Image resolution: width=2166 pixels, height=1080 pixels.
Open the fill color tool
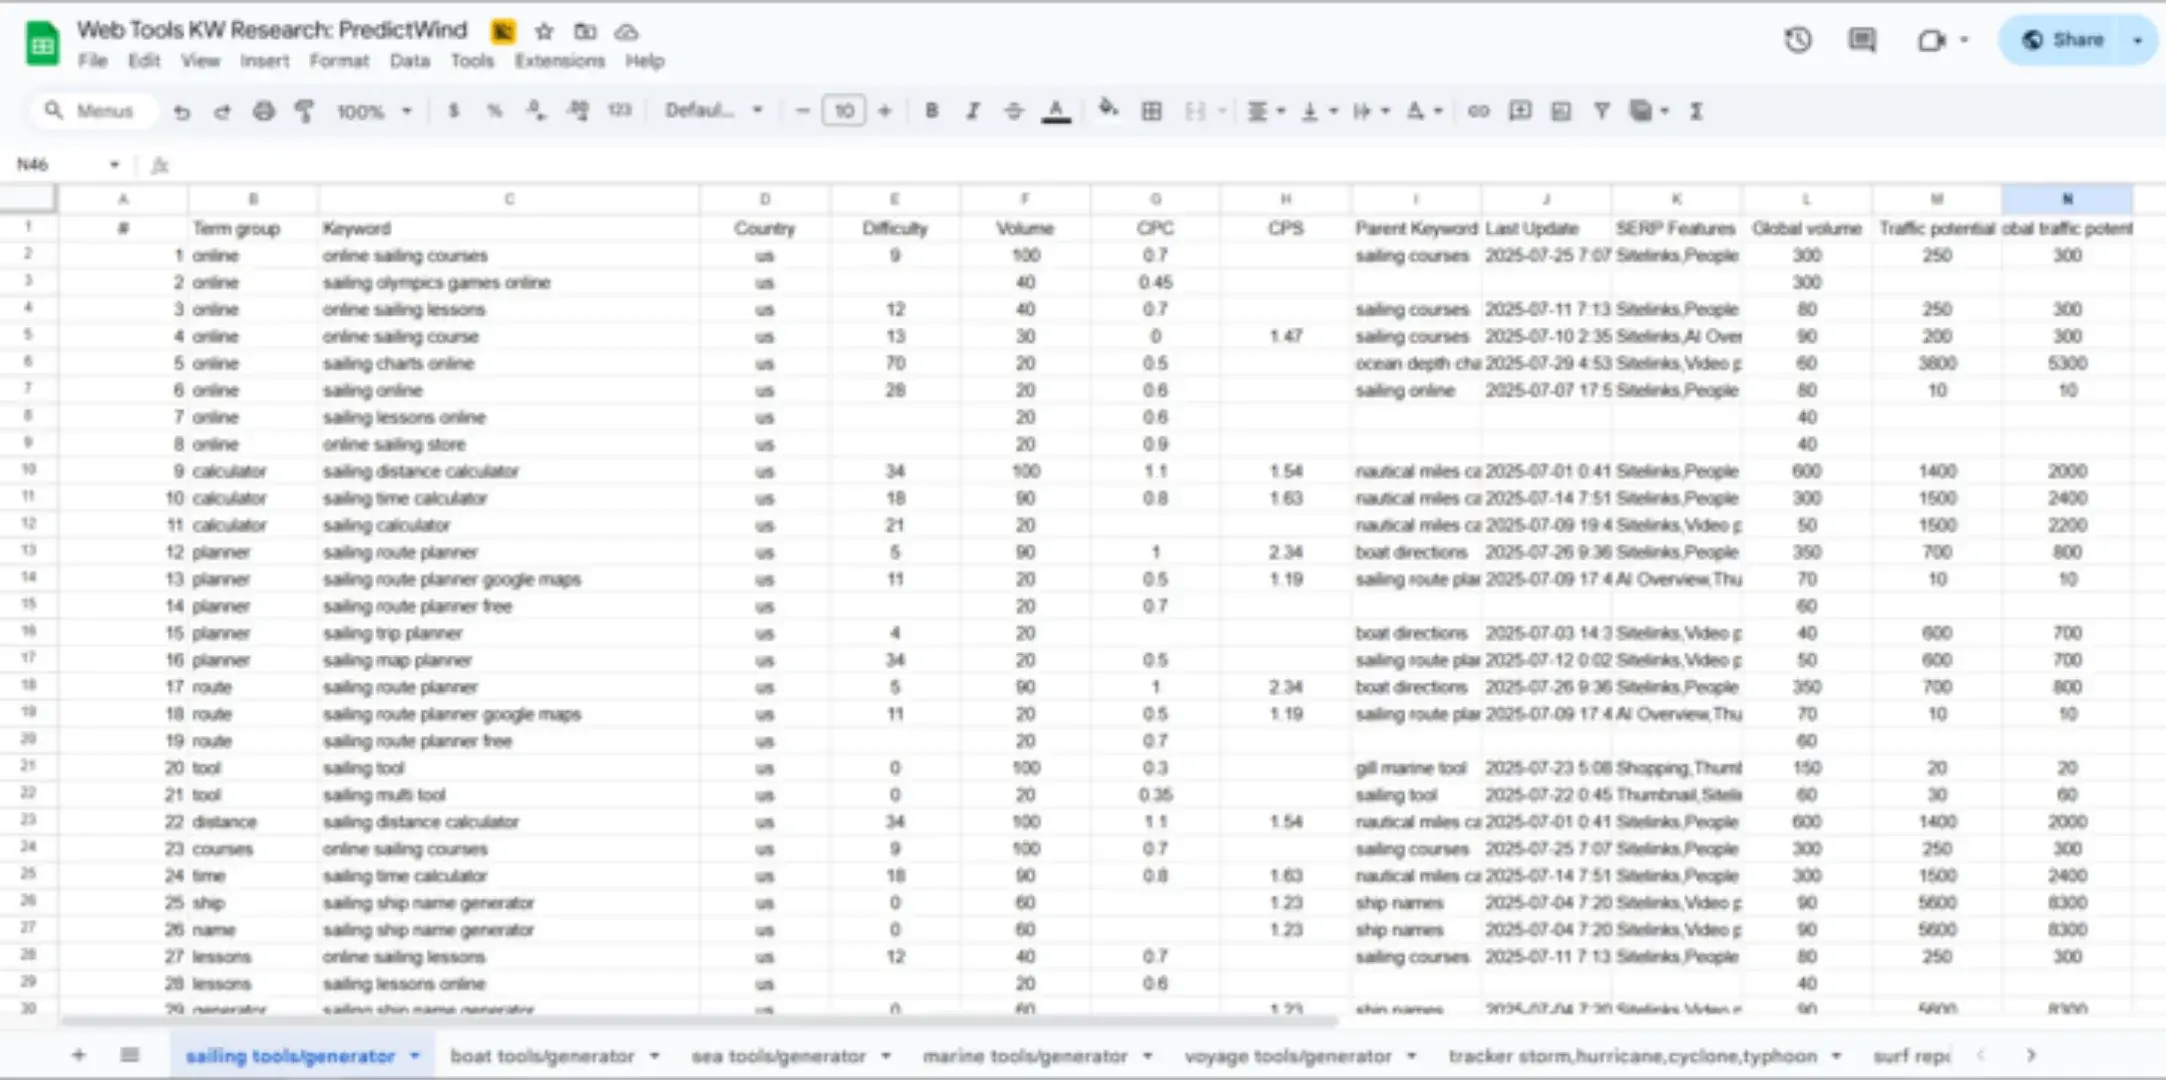1108,111
